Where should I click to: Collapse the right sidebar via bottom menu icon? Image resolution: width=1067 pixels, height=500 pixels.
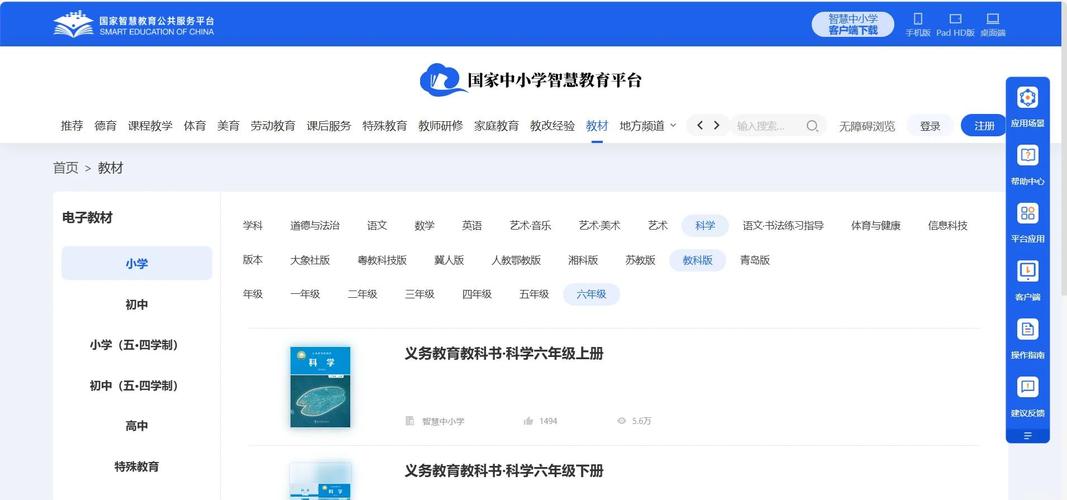[x=1027, y=436]
